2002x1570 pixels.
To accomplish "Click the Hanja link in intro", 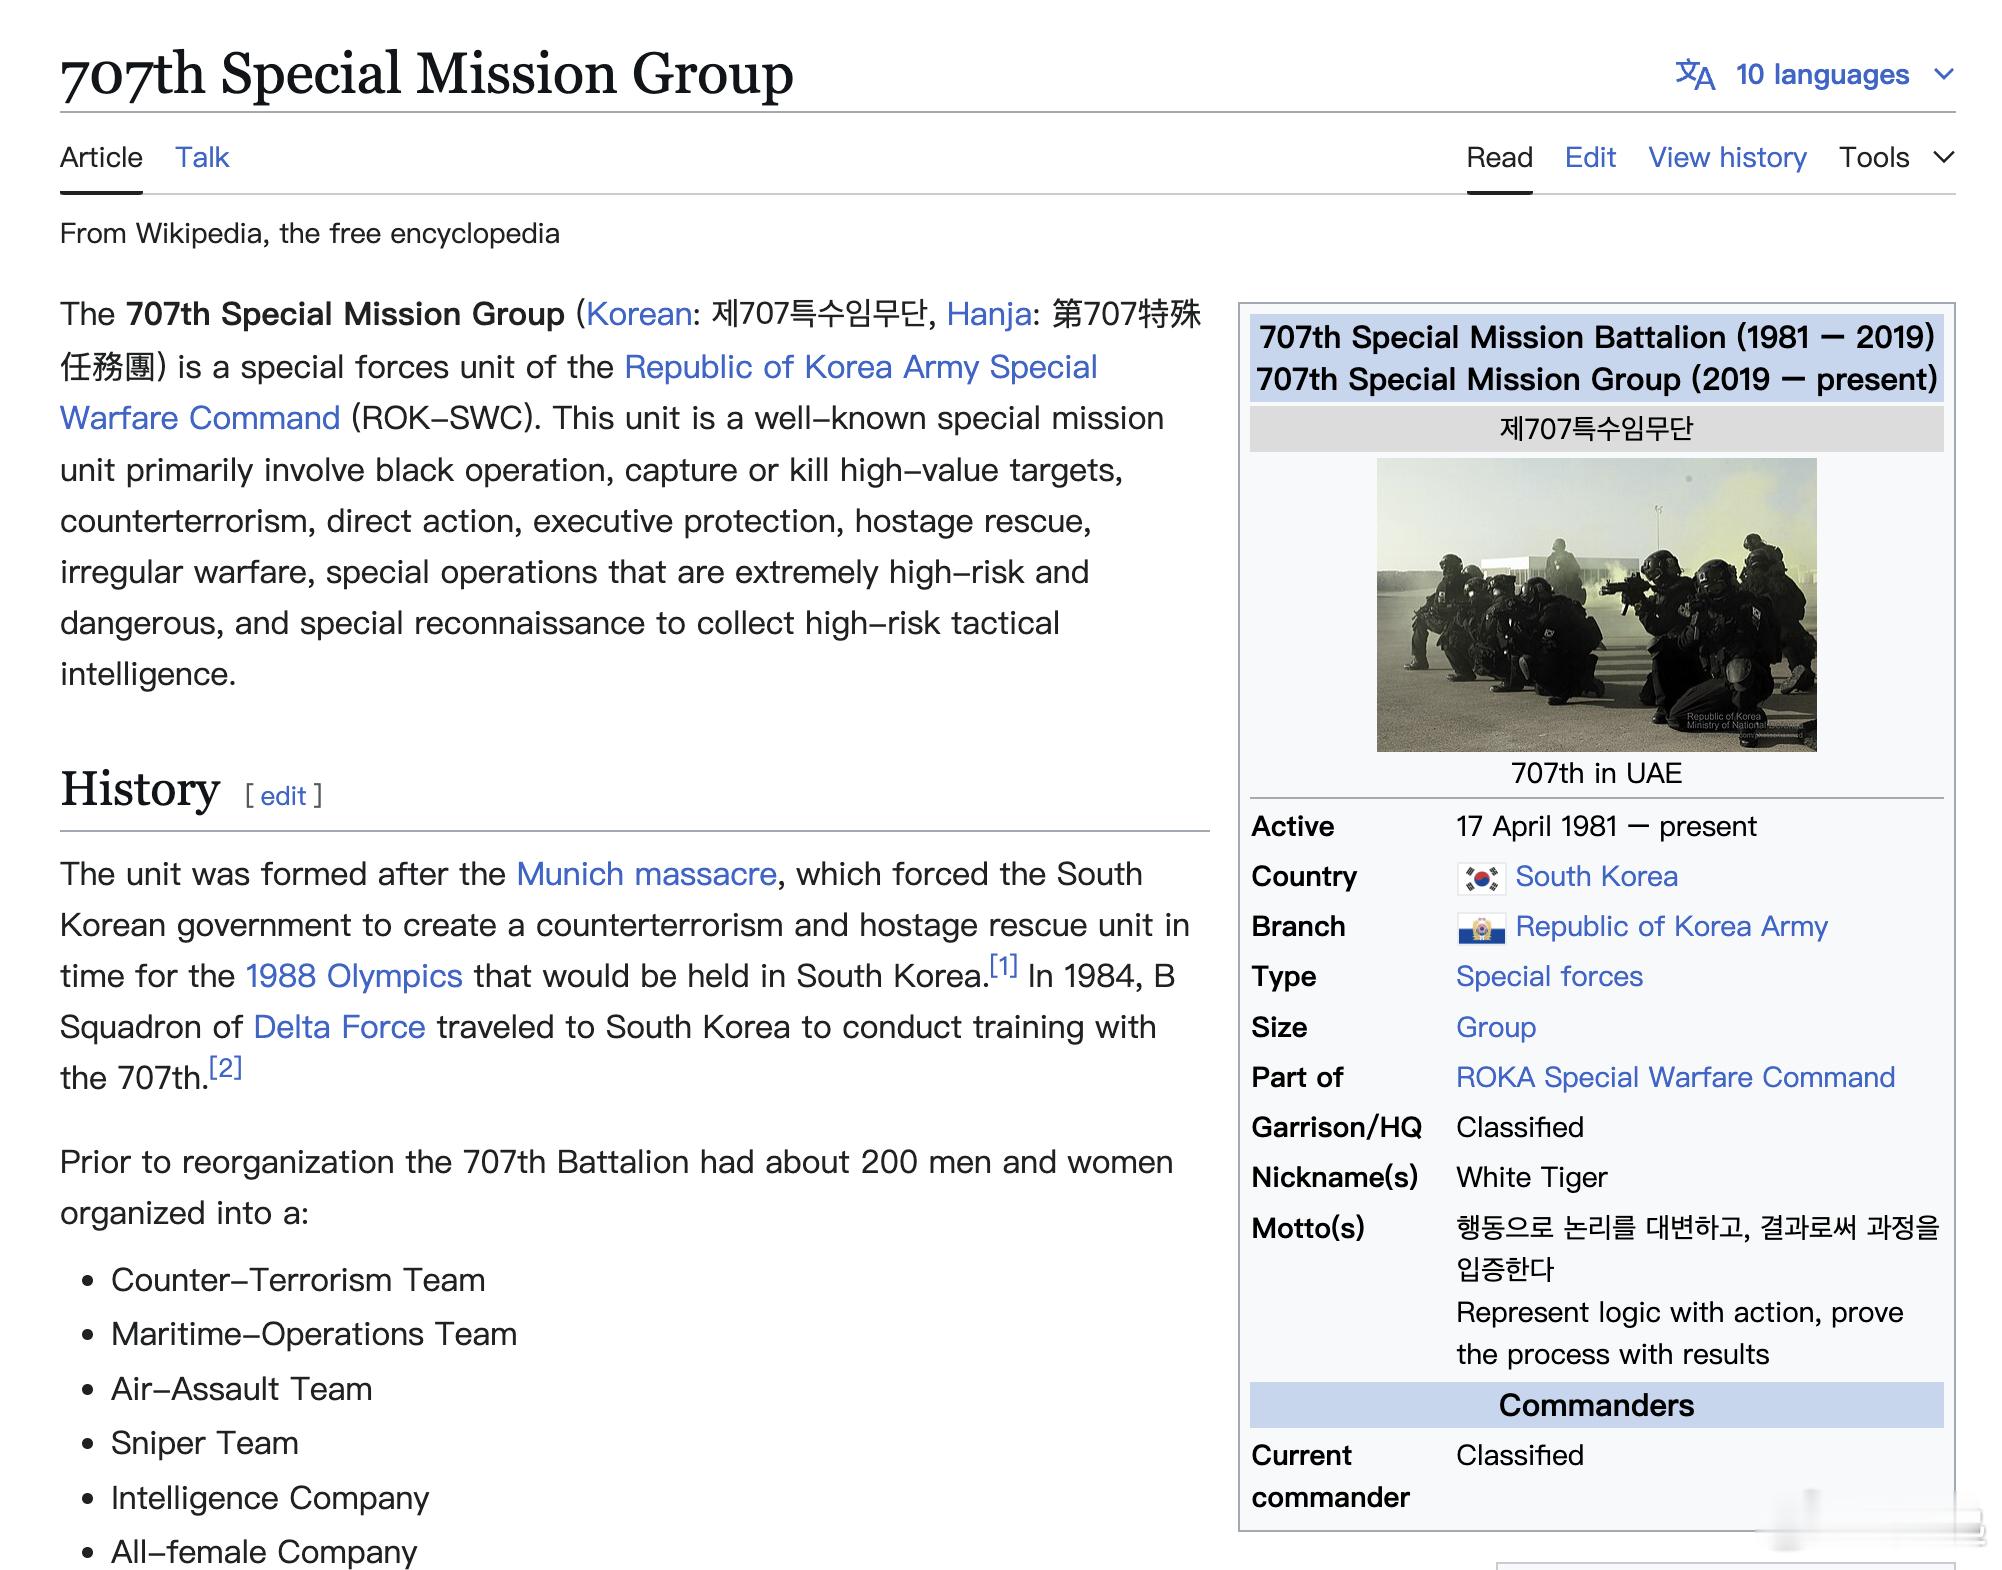I will [988, 314].
